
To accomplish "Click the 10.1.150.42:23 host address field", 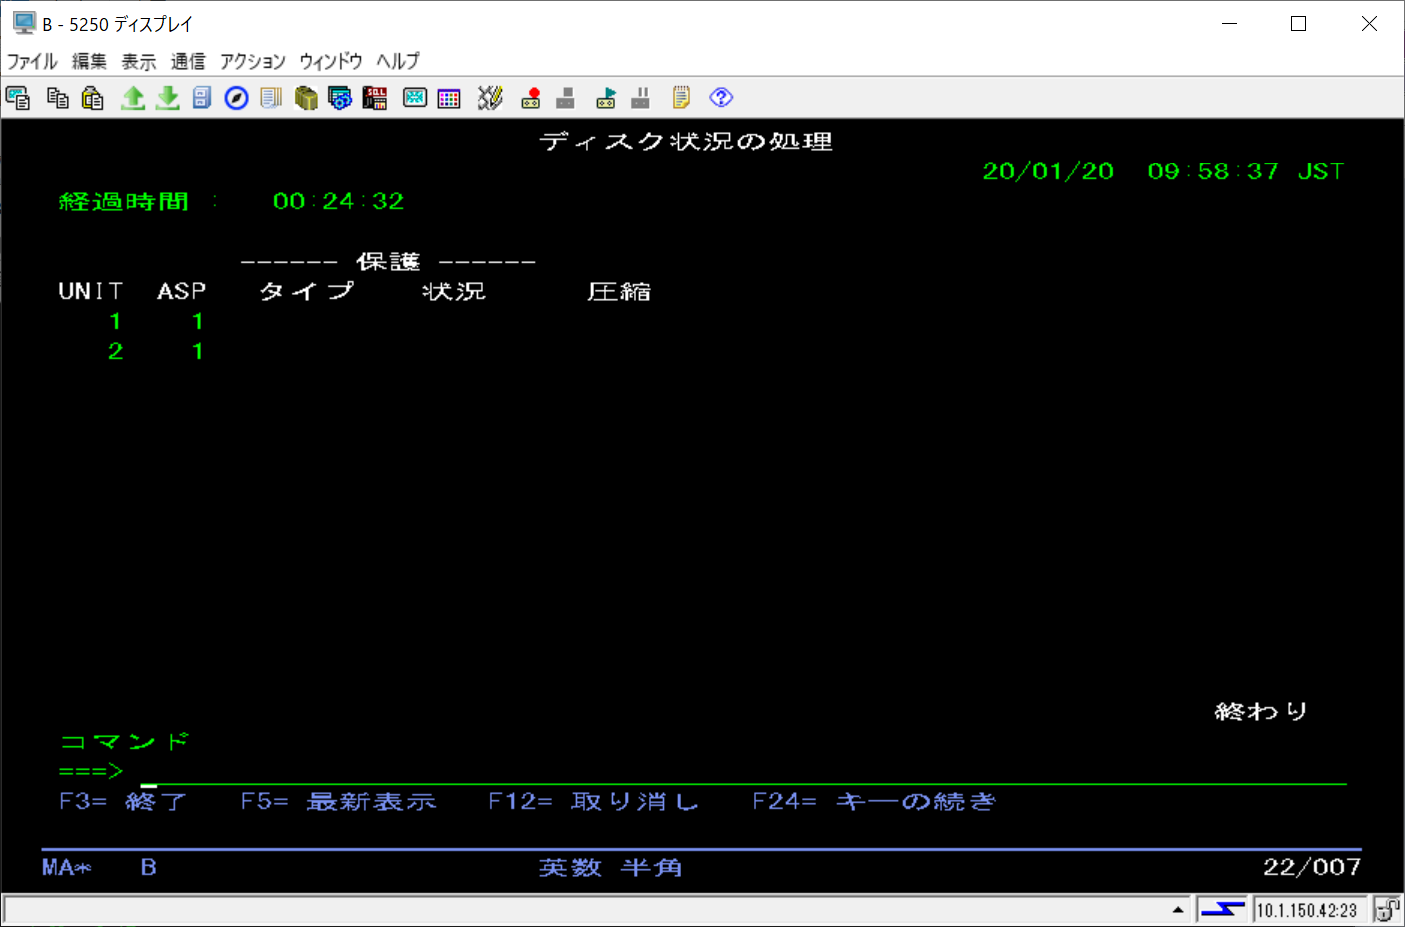I will coord(1307,910).
